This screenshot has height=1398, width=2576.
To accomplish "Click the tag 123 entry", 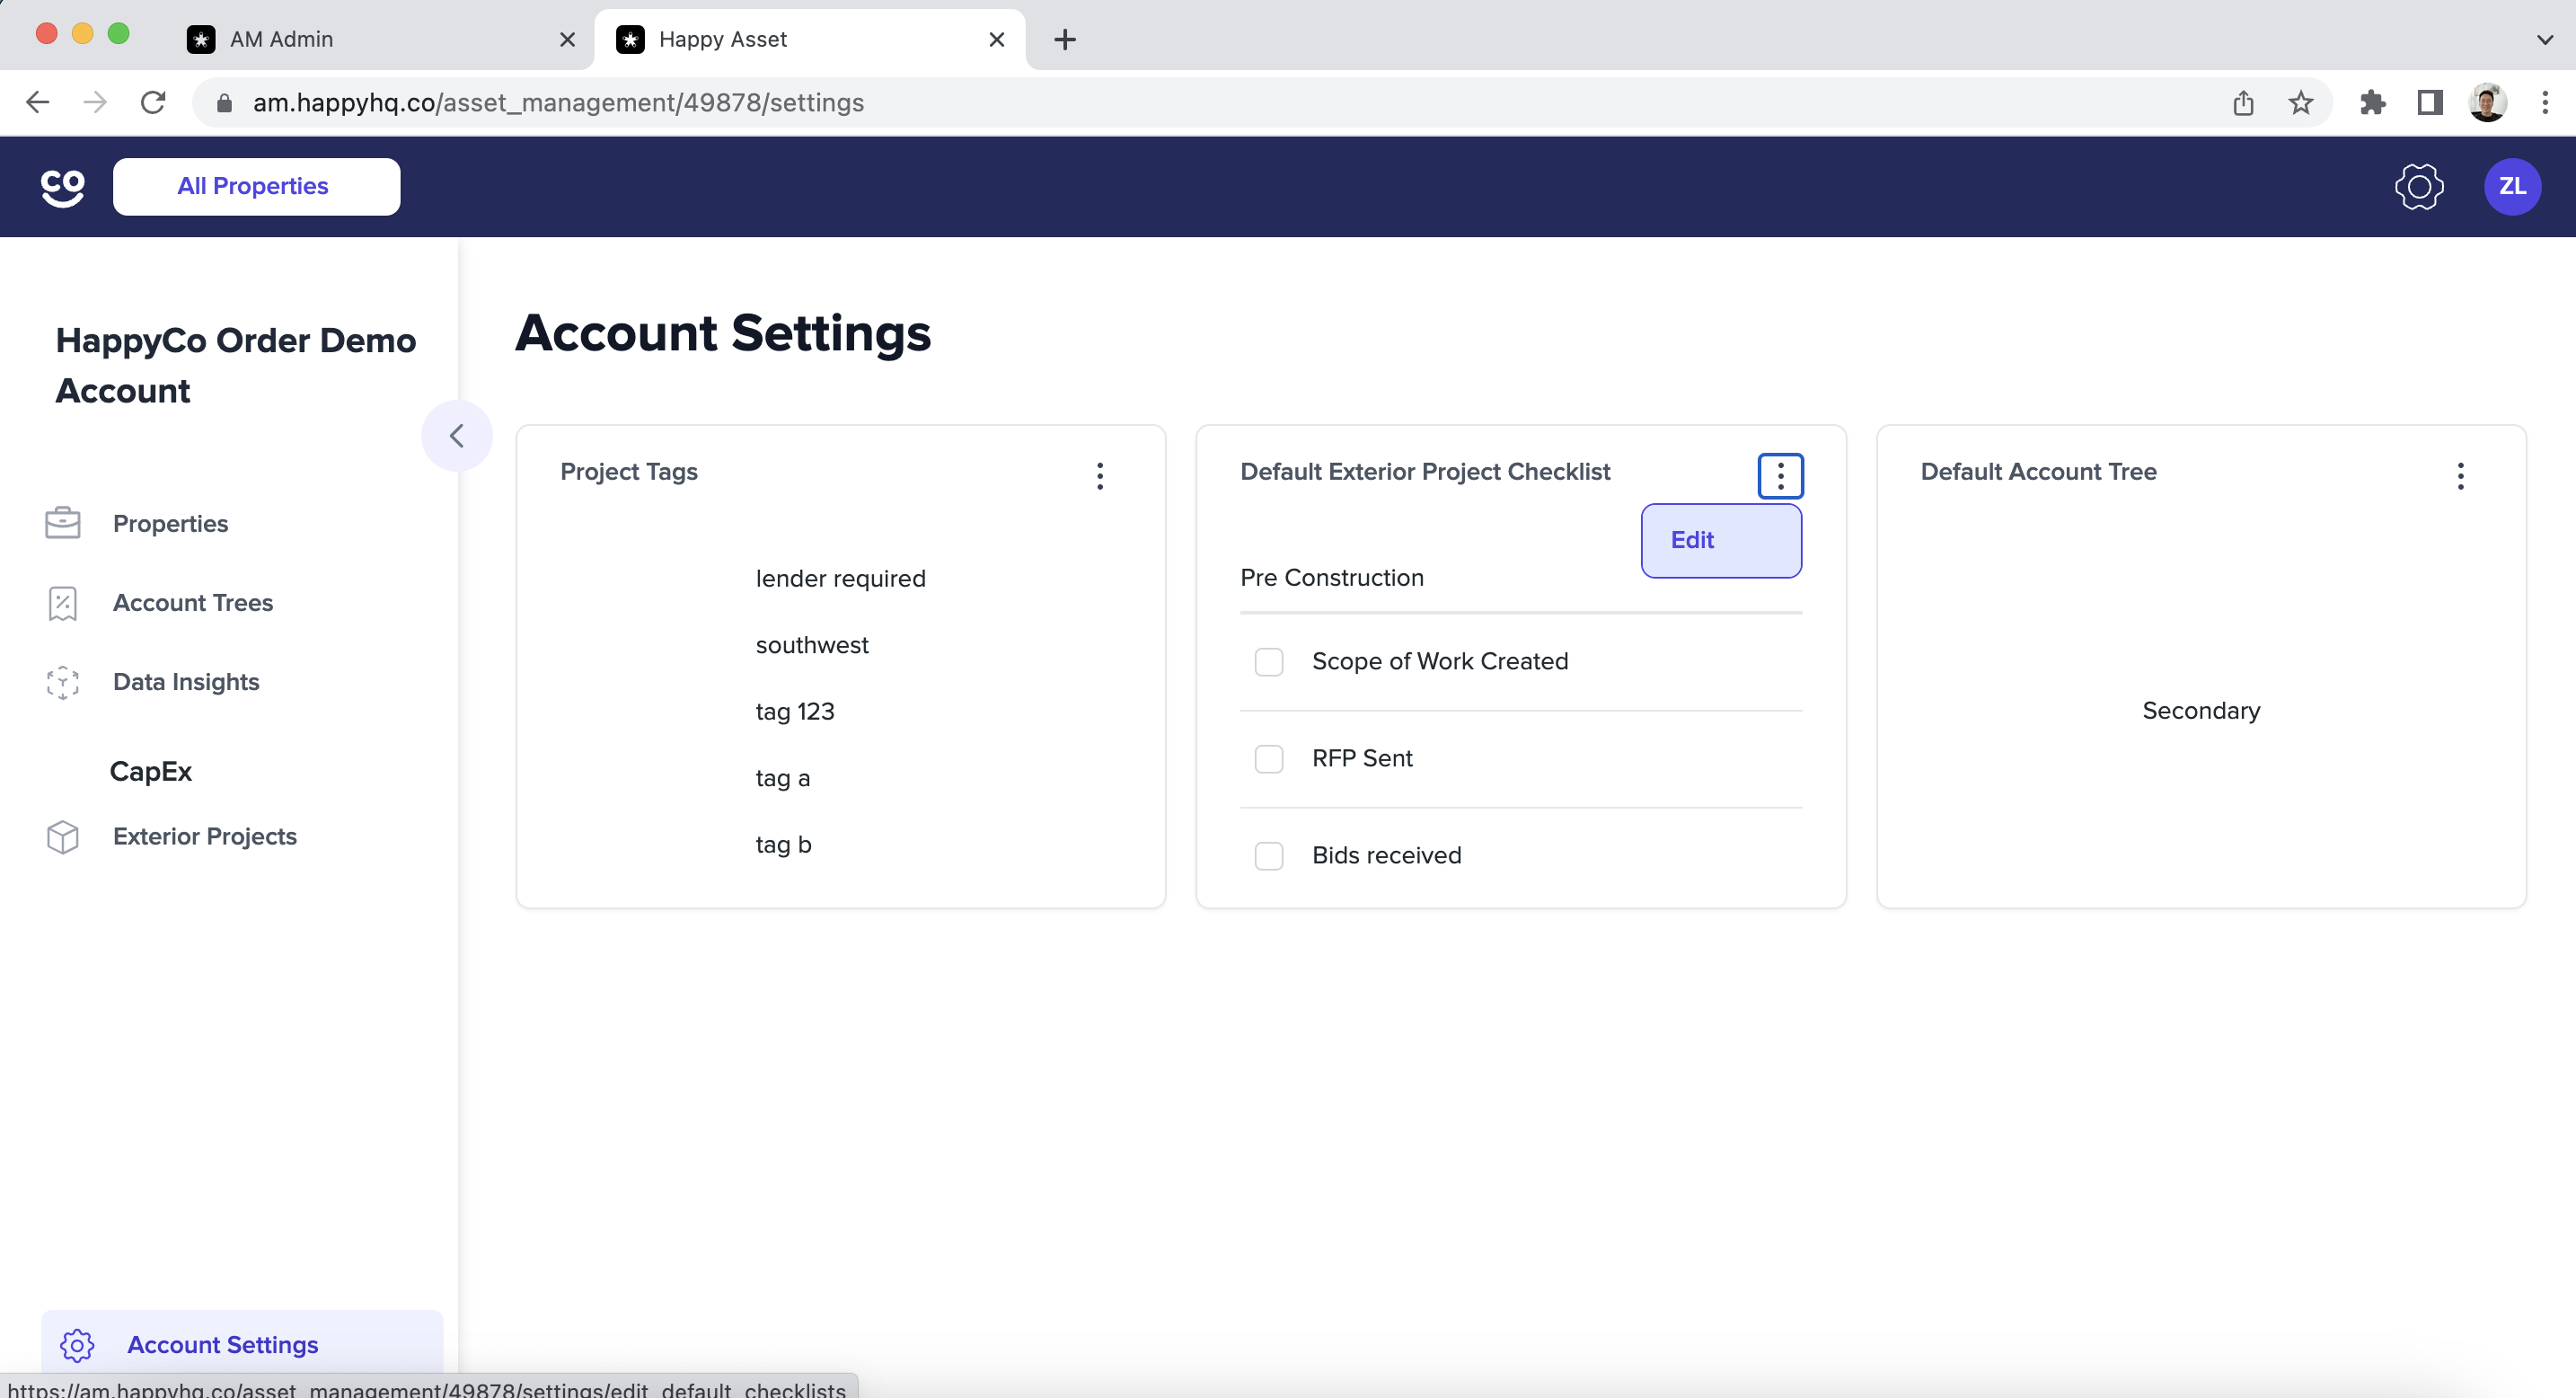I will 795,712.
